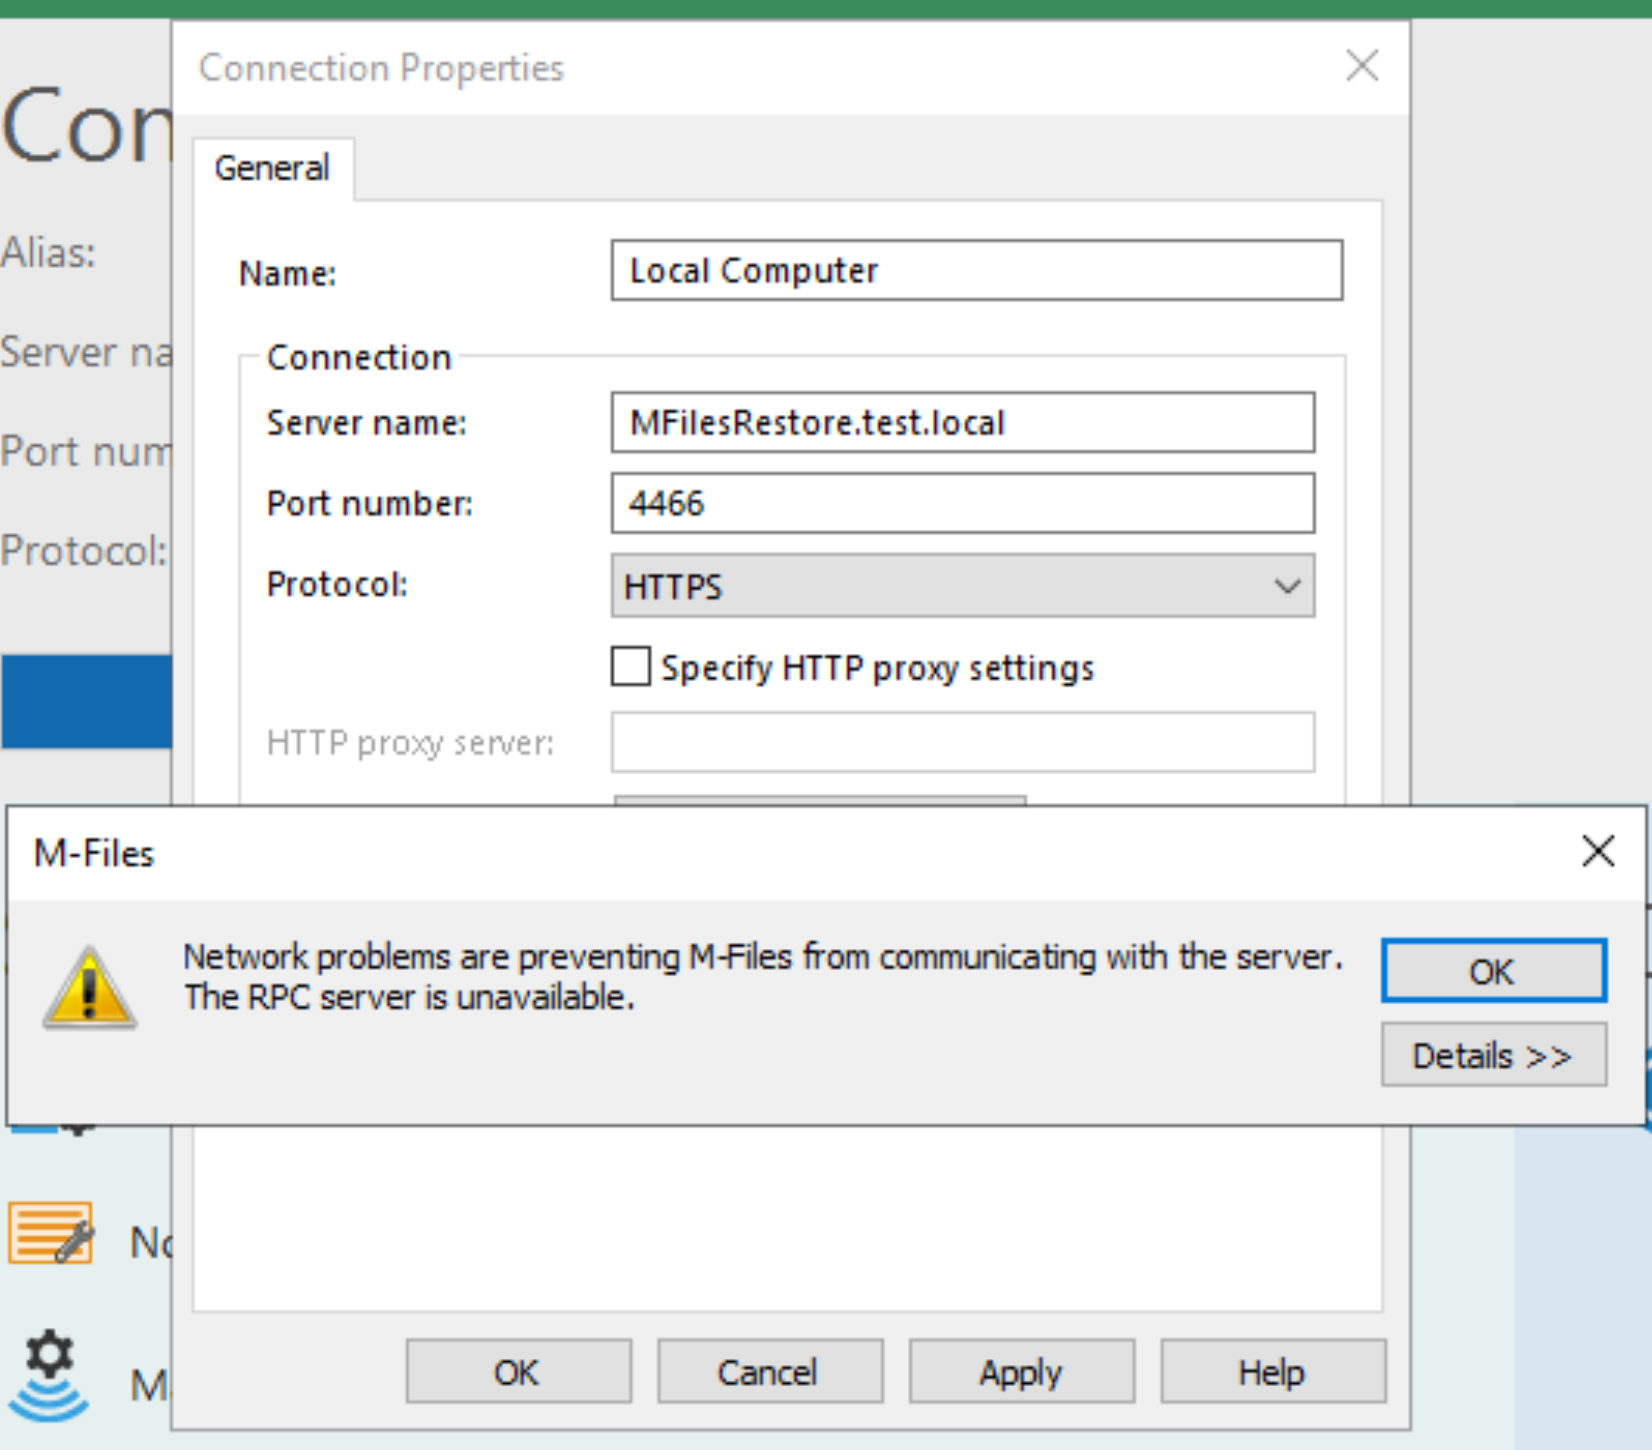Apply the connection property changes
This screenshot has height=1450, width=1652.
pos(1021,1372)
